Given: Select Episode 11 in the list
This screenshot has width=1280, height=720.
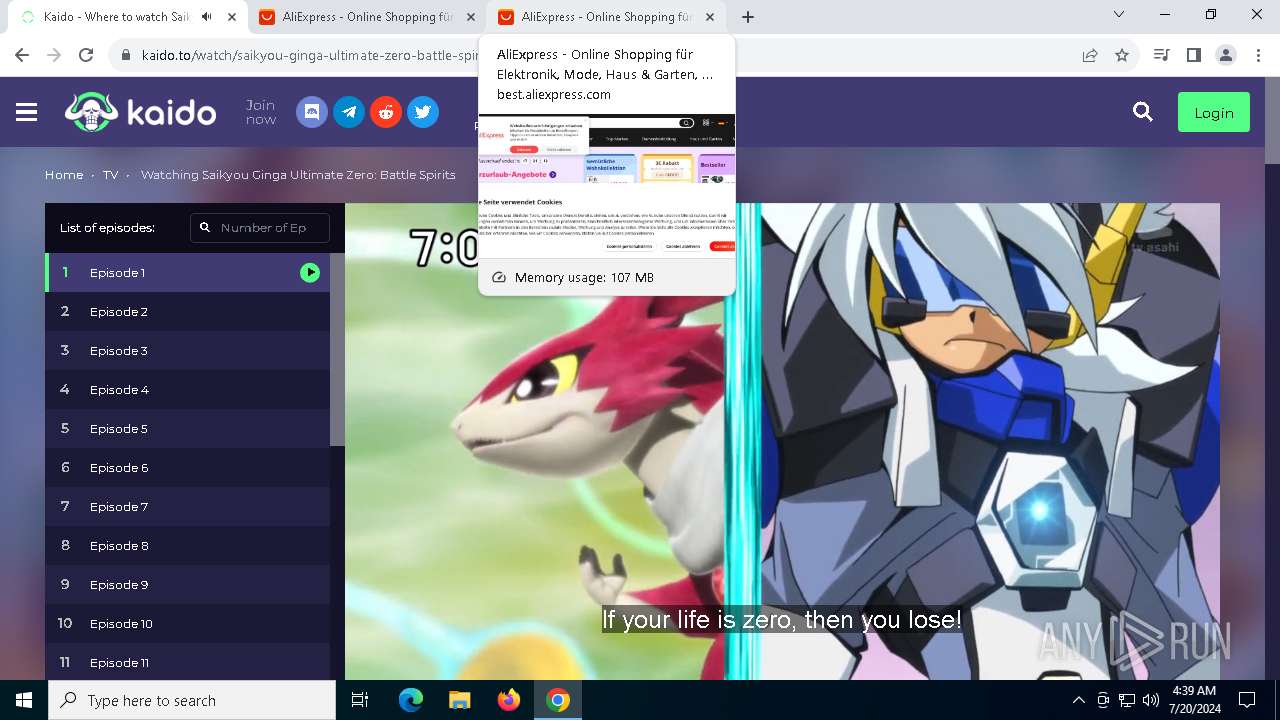Looking at the screenshot, I should [x=187, y=662].
